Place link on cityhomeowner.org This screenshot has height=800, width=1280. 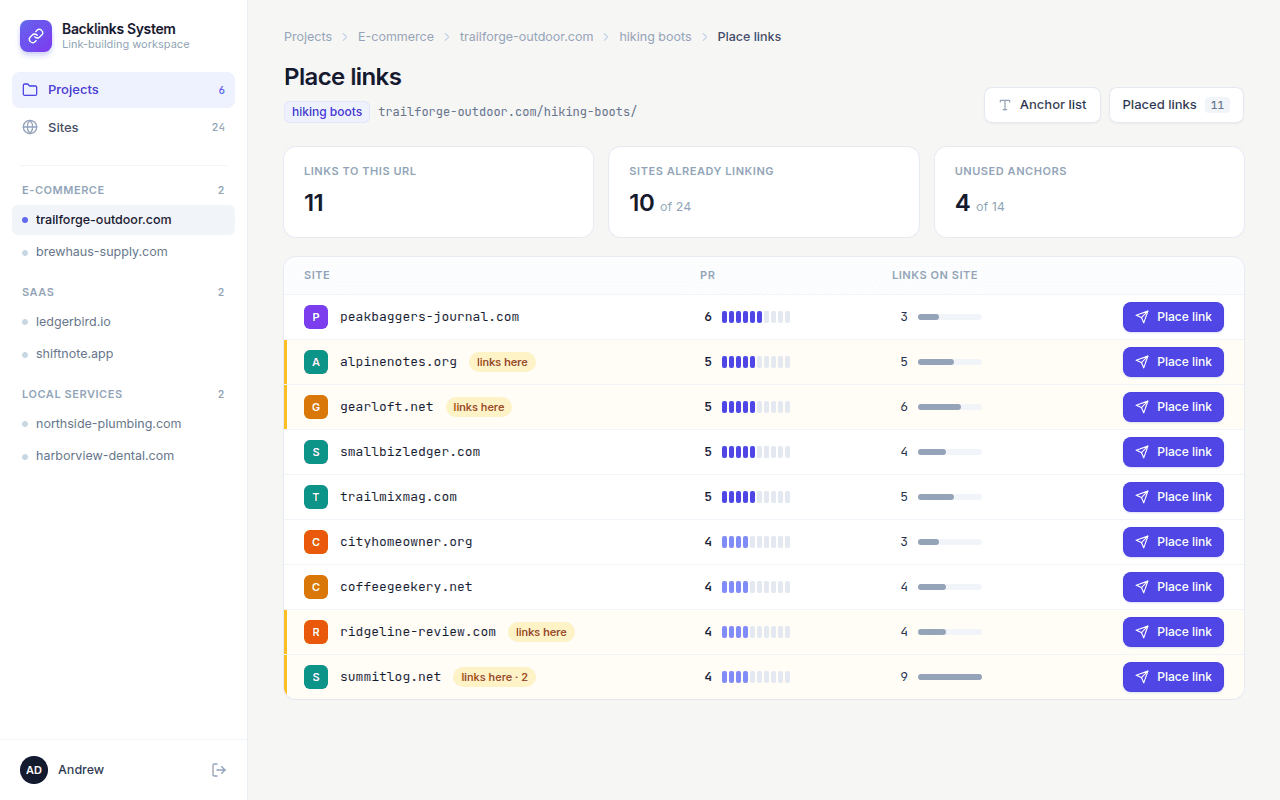[1173, 542]
